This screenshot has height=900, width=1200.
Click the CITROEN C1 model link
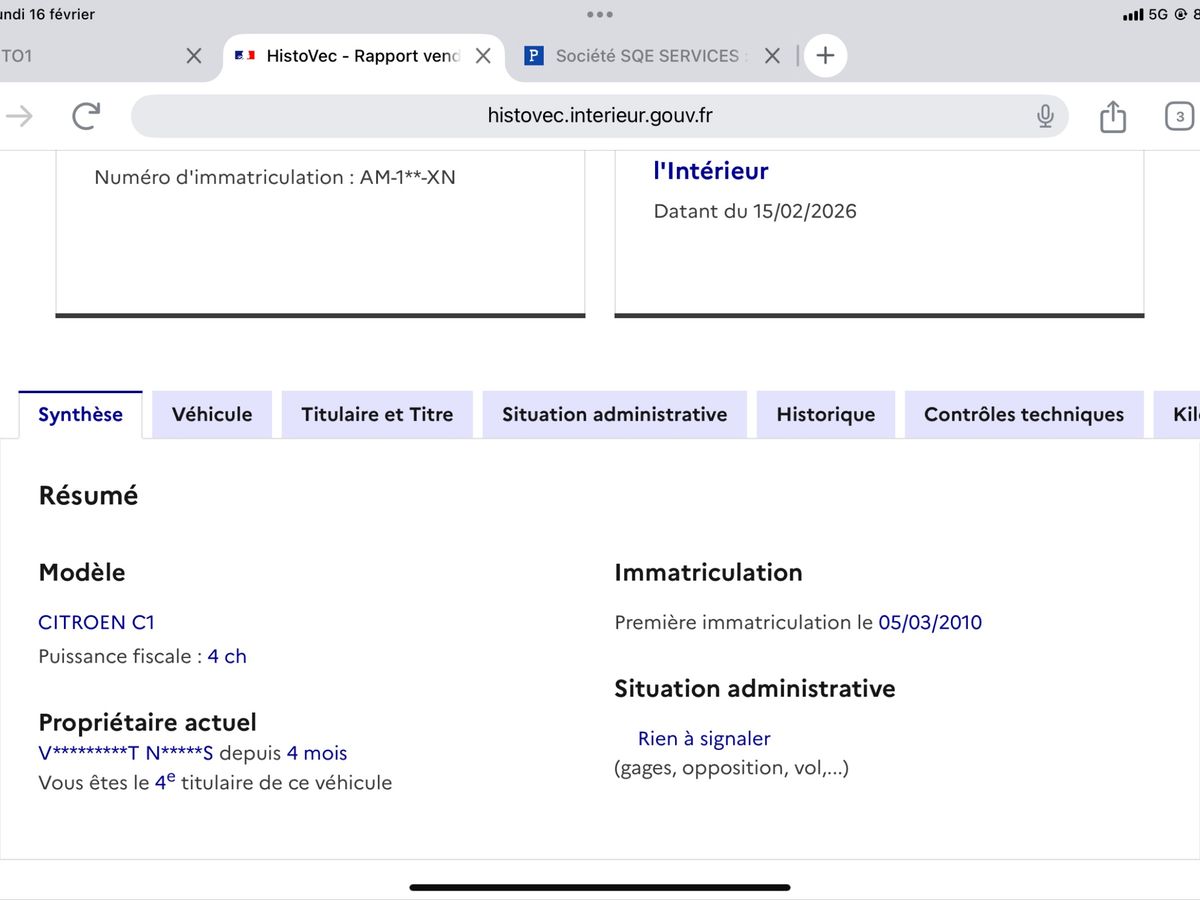[97, 622]
